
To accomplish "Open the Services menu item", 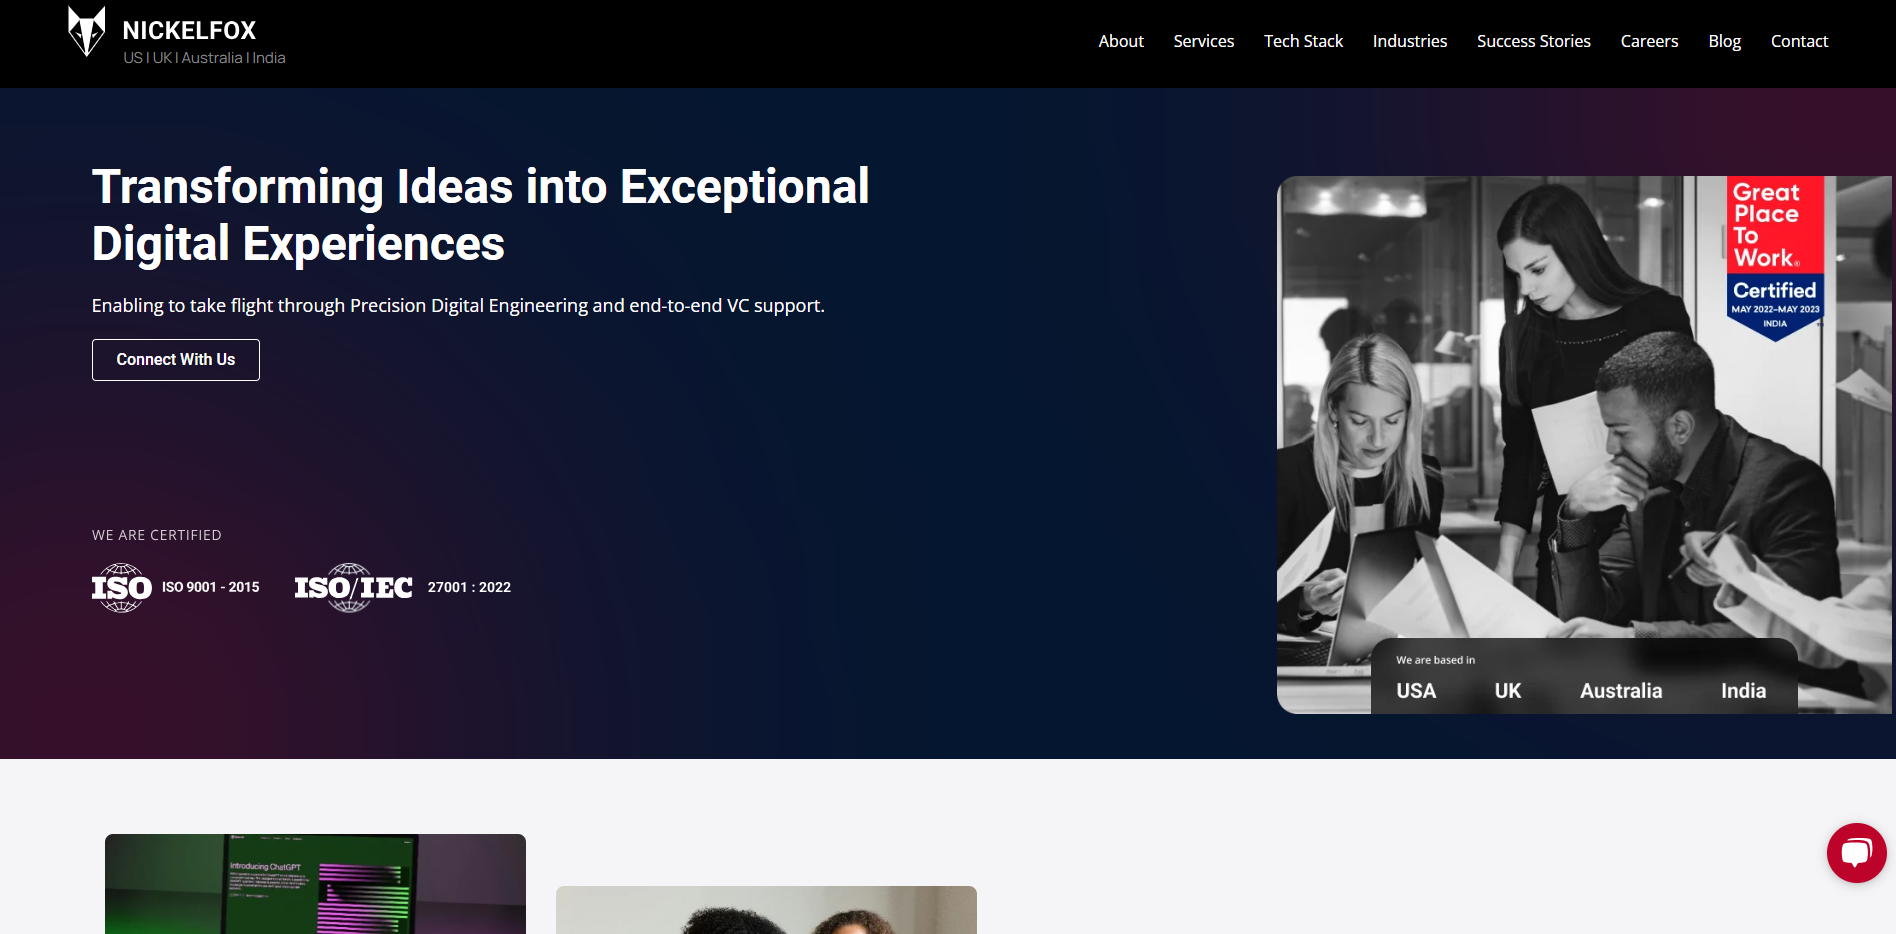I will point(1203,41).
